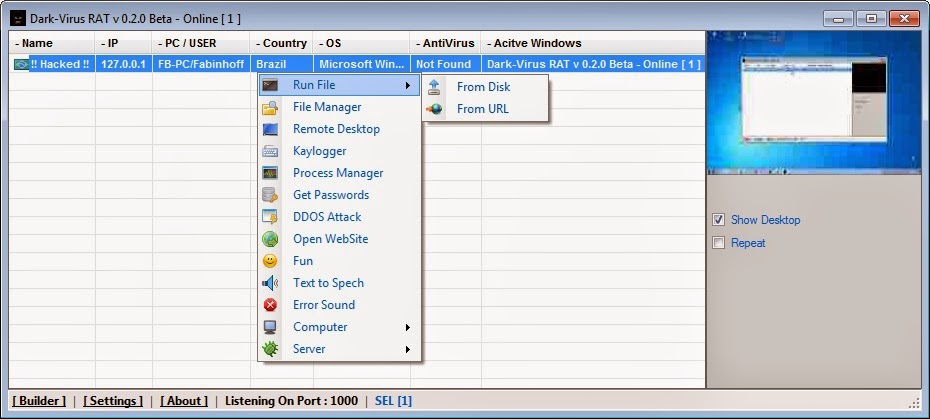This screenshot has height=419, width=930.
Task: Click the remote desktop preview thumbnail
Action: pyautogui.click(x=814, y=102)
